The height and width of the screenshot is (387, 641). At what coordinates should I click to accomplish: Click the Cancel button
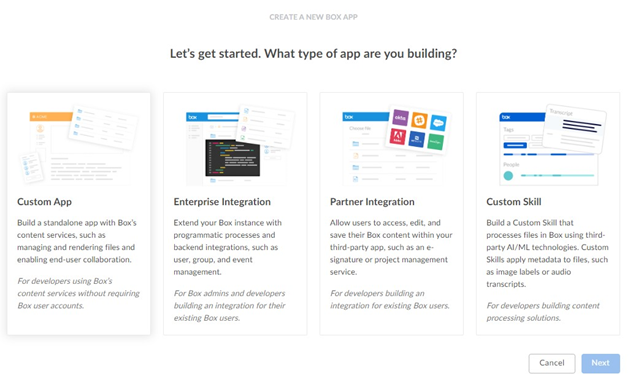(551, 363)
